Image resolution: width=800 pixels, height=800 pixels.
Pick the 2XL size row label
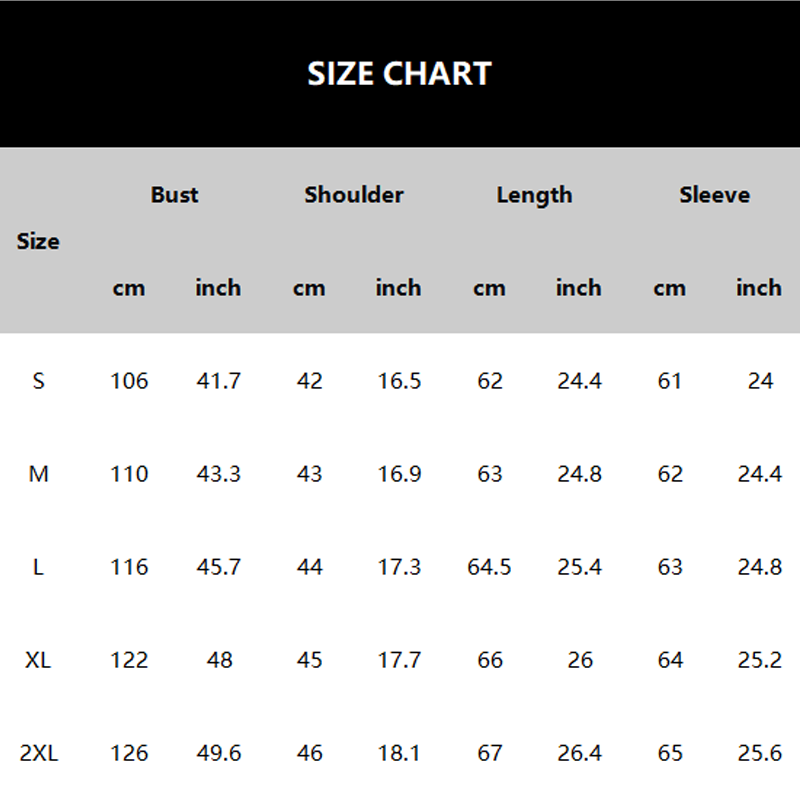click(x=39, y=753)
